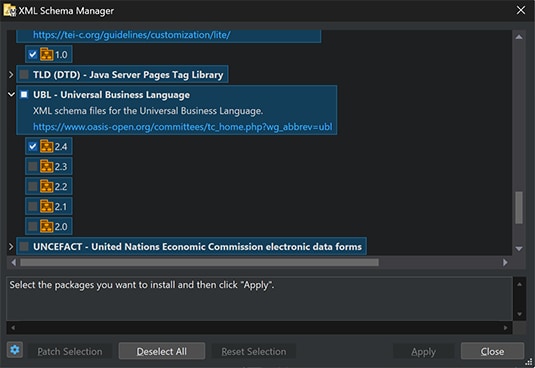
Task: Select the UBL - Universal Business Language title
Action: 111,95
